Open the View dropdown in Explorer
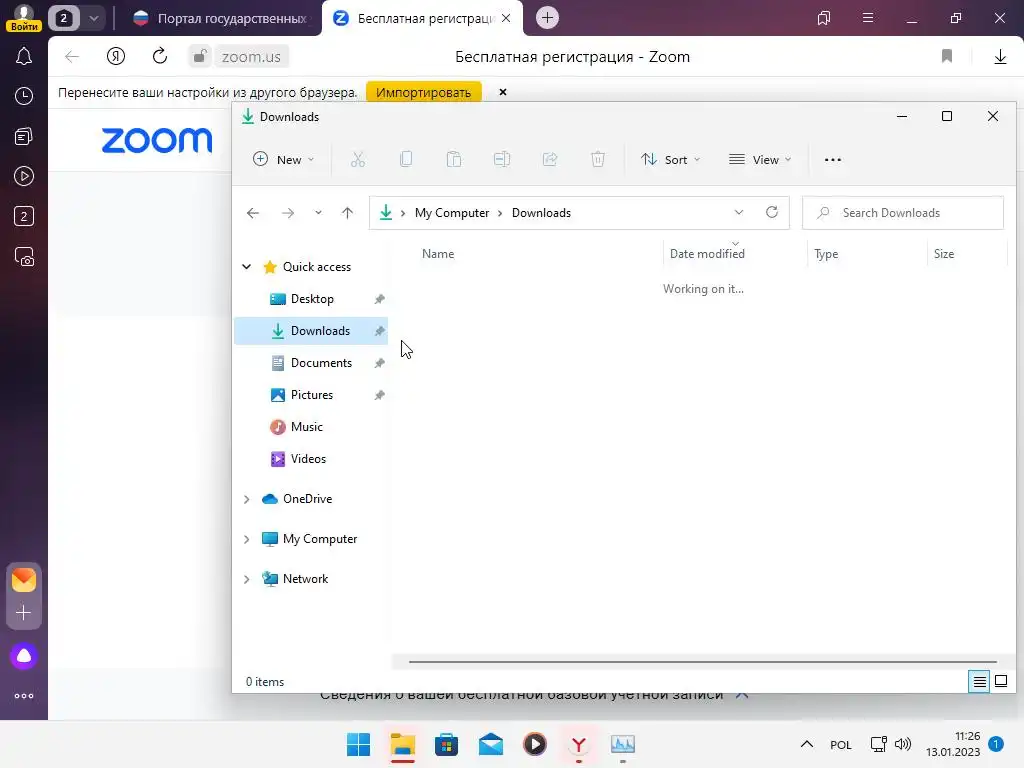 760,159
